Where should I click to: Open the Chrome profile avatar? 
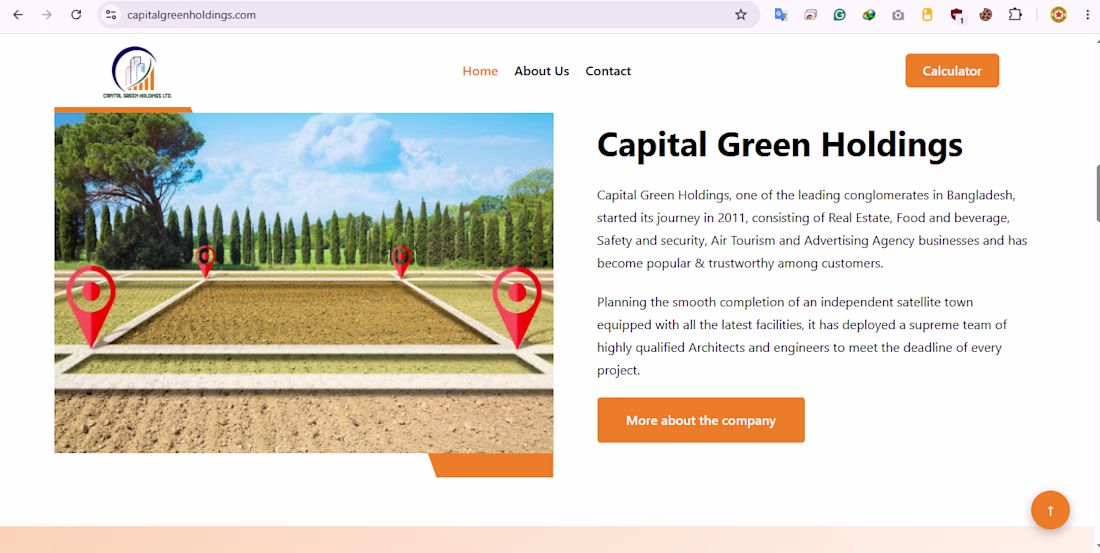click(x=1058, y=15)
